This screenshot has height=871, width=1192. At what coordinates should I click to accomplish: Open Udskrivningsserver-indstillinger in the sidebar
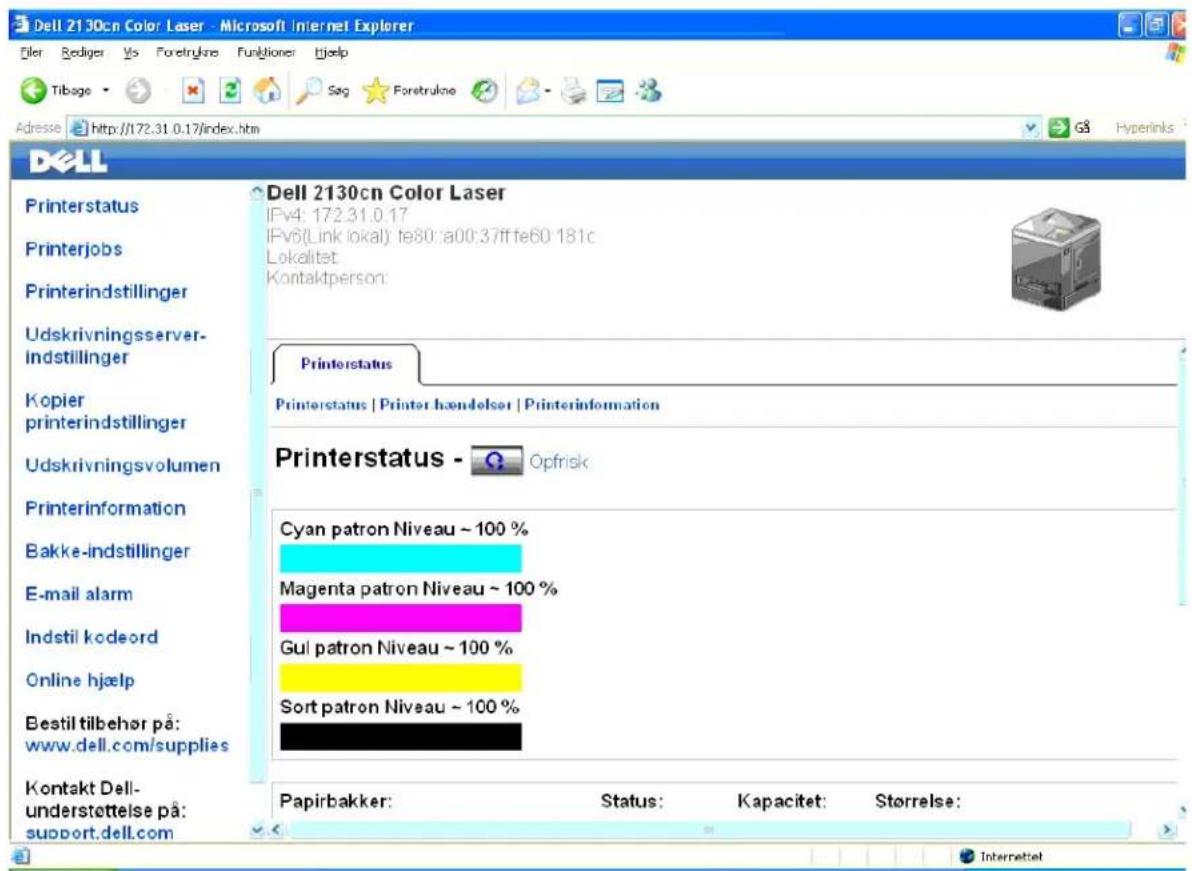pyautogui.click(x=116, y=346)
